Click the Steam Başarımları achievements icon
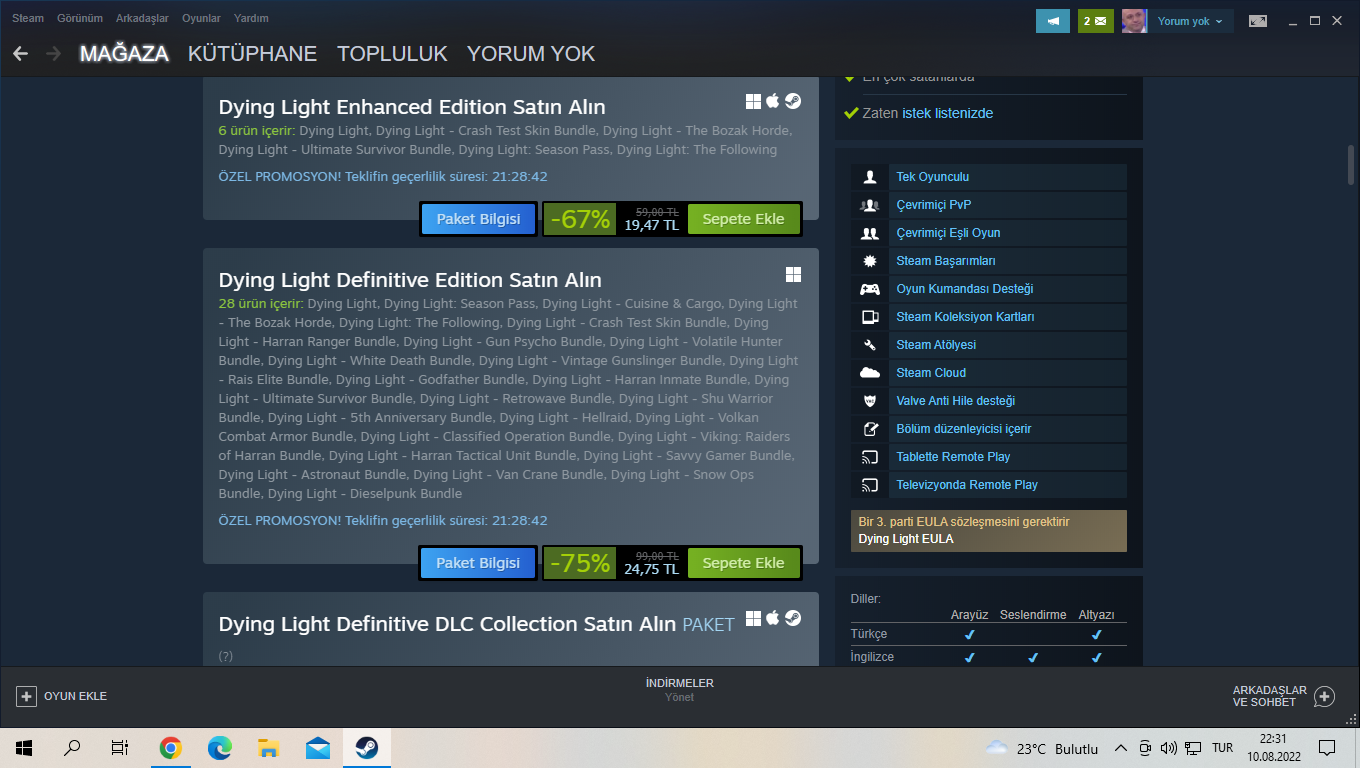1360x768 pixels. click(x=870, y=261)
